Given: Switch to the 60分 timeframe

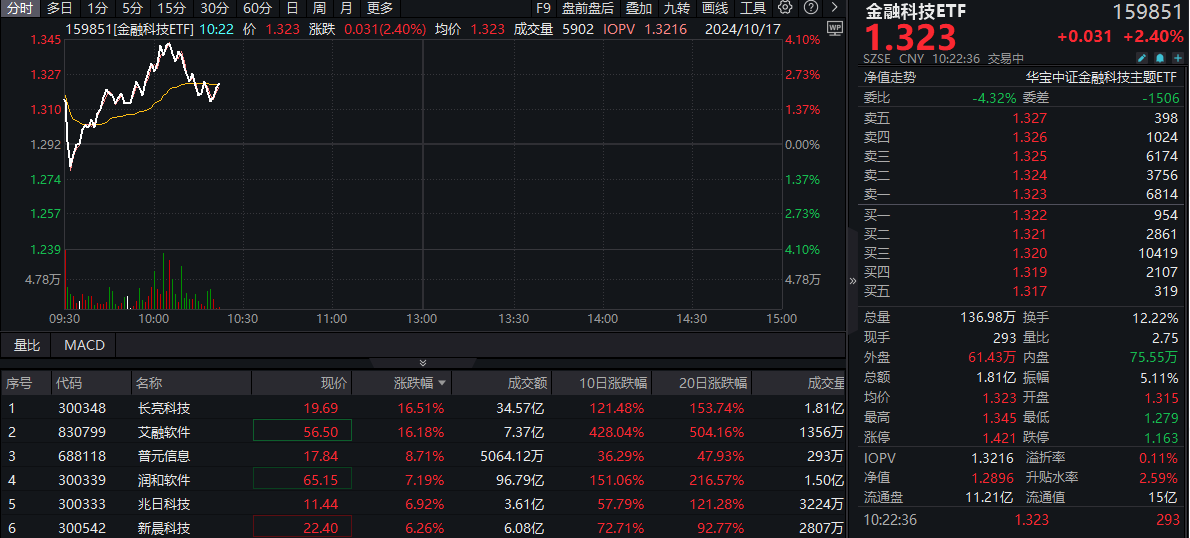Looking at the screenshot, I should (257, 8).
